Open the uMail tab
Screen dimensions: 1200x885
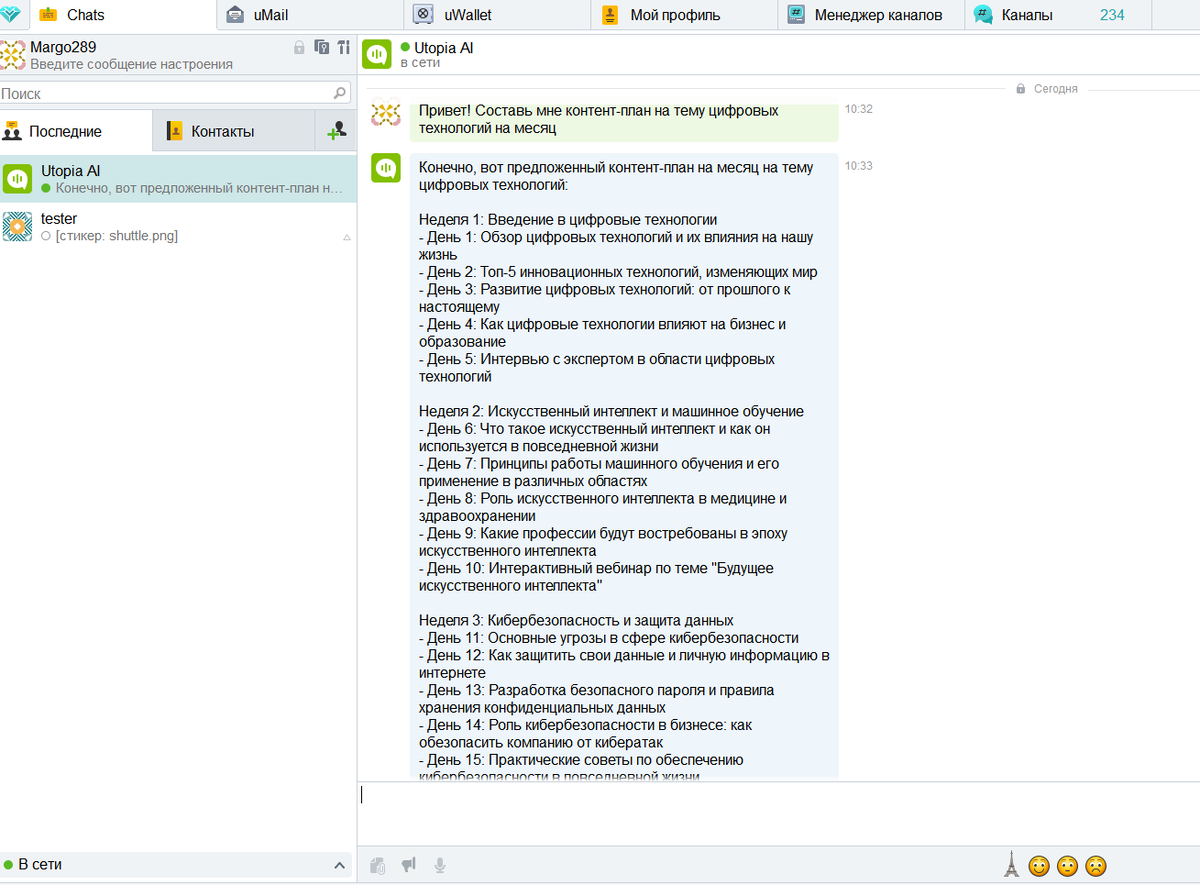[x=310, y=15]
